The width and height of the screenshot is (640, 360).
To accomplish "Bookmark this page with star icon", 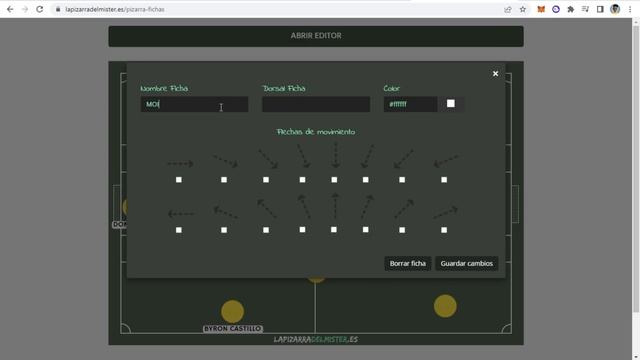I will [523, 9].
